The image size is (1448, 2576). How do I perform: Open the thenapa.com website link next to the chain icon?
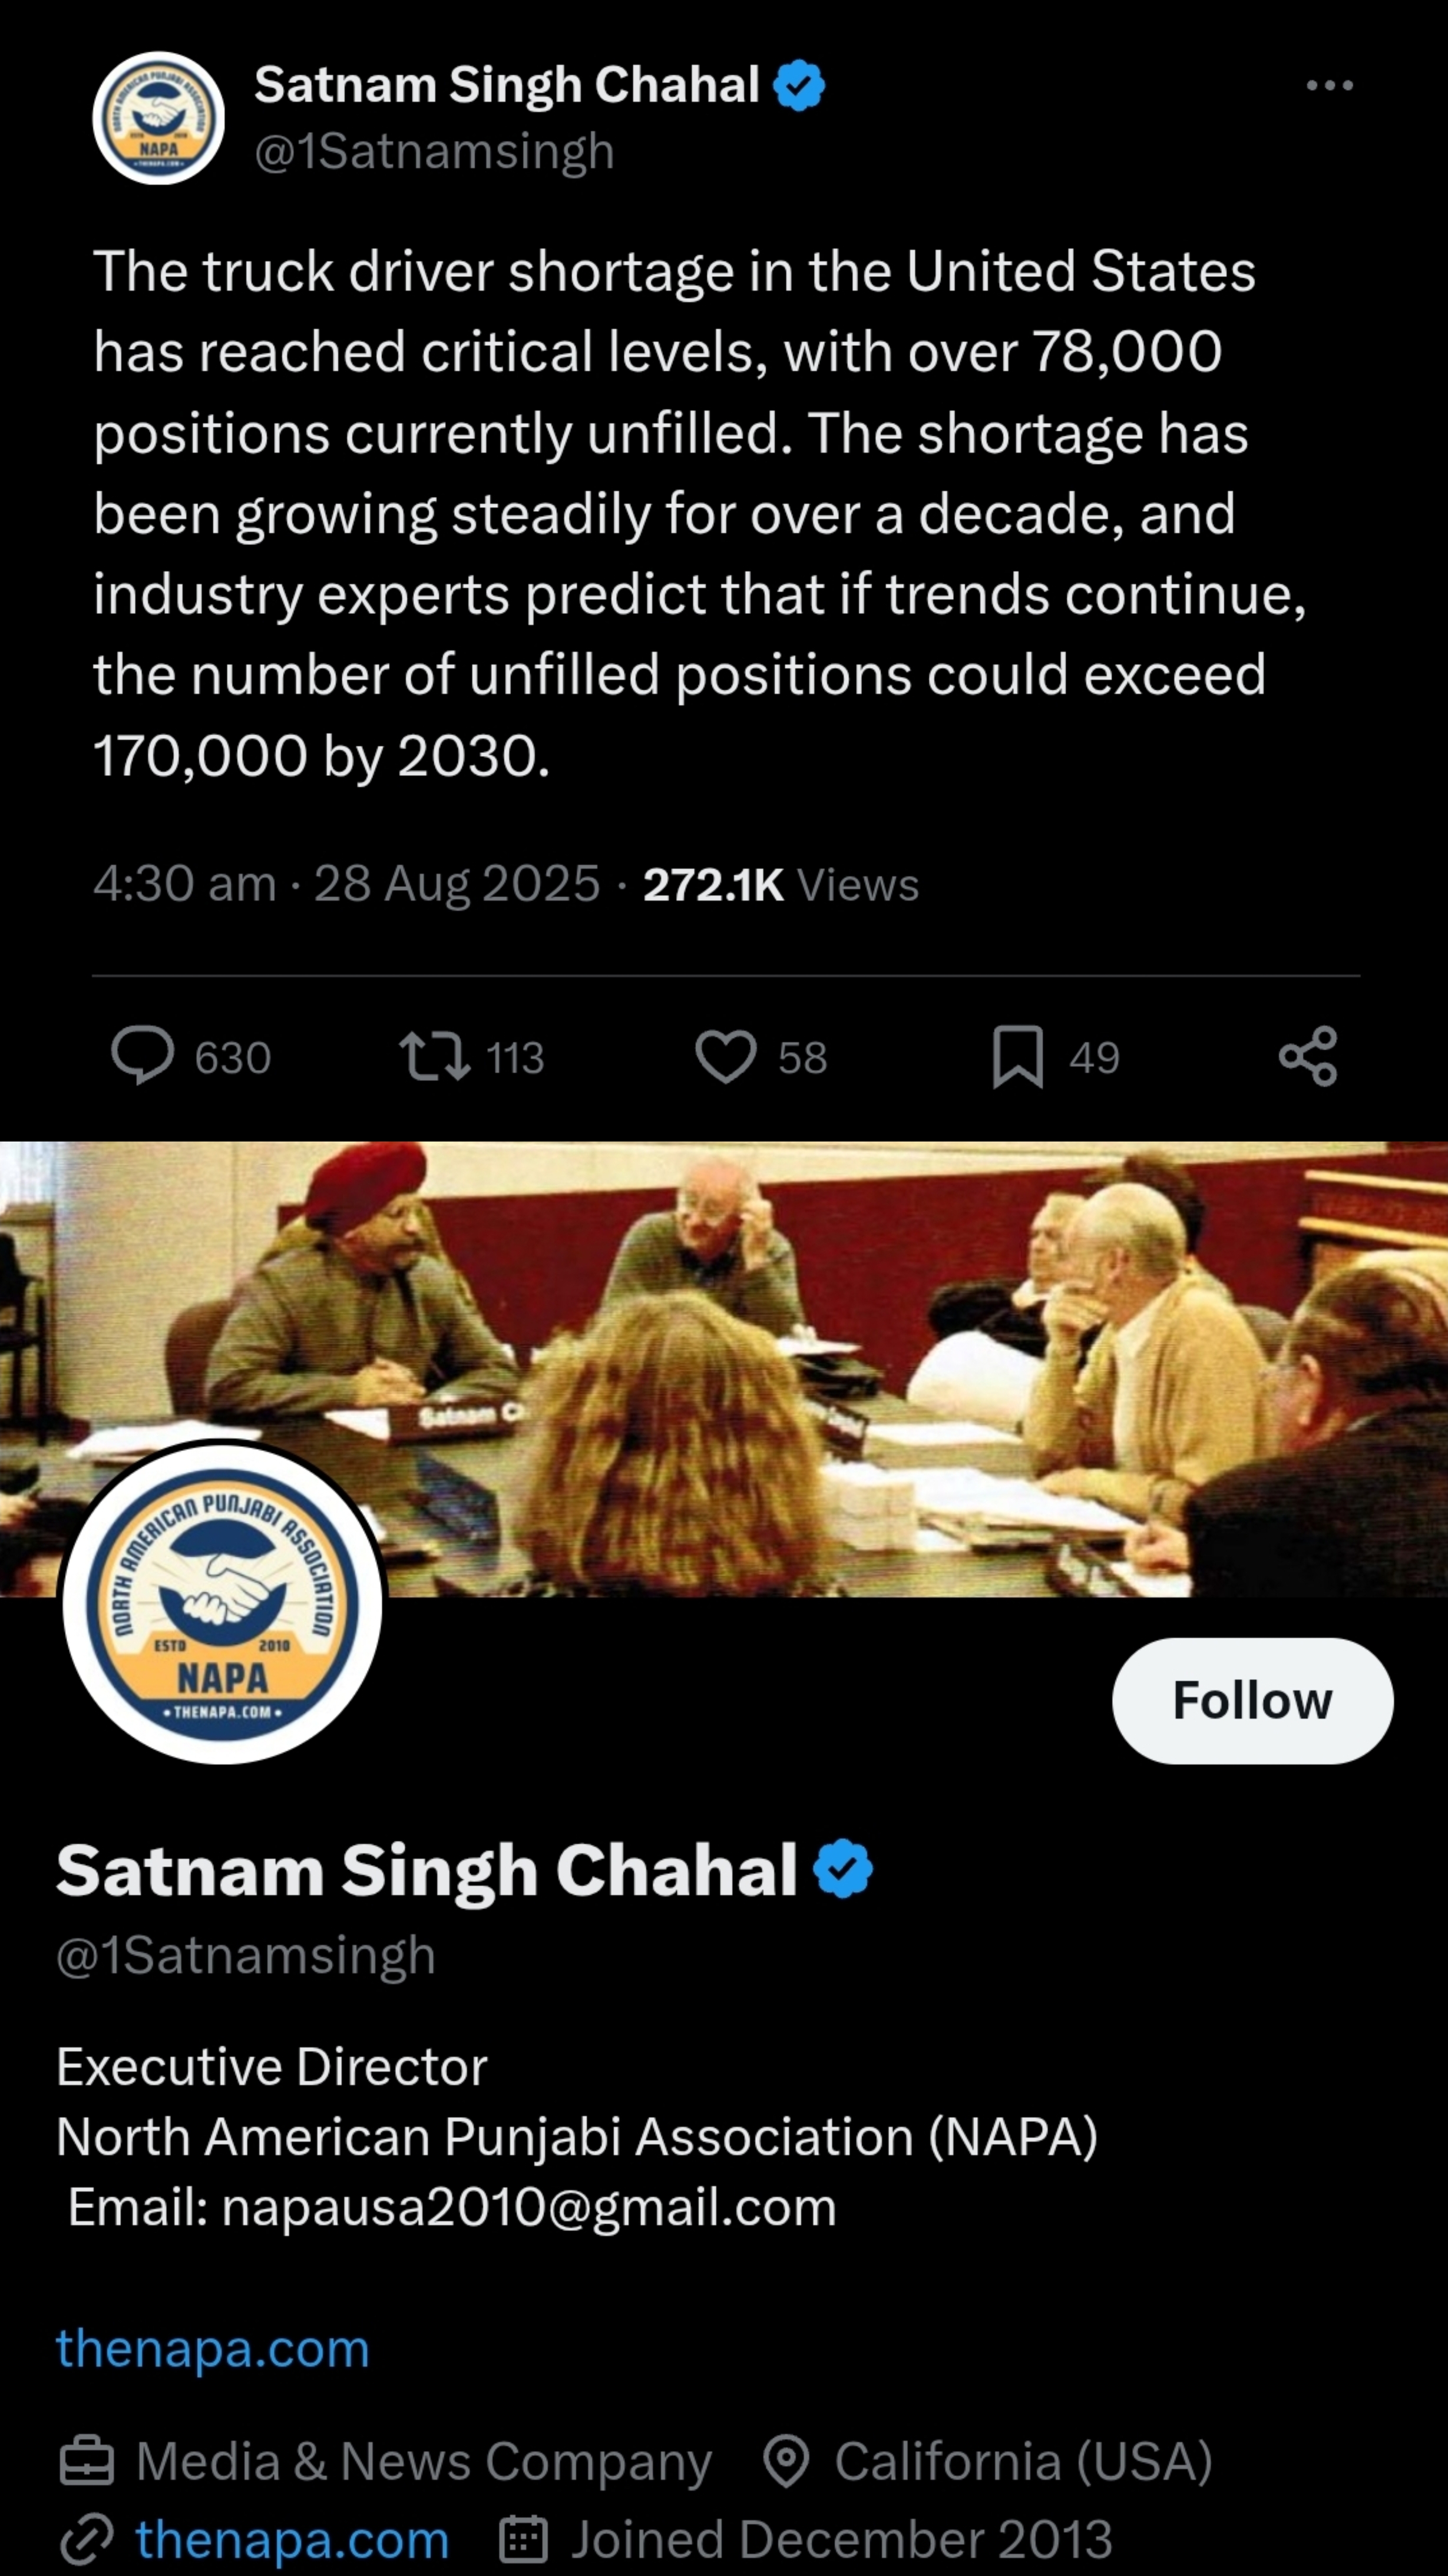tap(292, 2539)
